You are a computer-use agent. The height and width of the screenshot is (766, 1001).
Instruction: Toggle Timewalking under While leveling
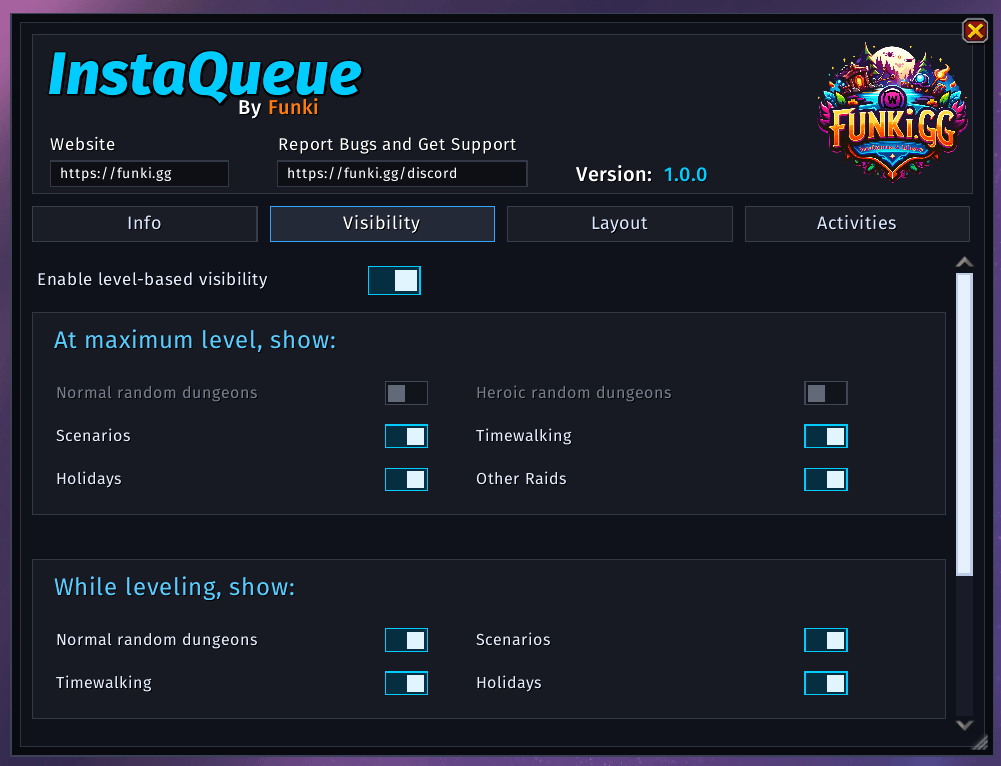coord(406,683)
